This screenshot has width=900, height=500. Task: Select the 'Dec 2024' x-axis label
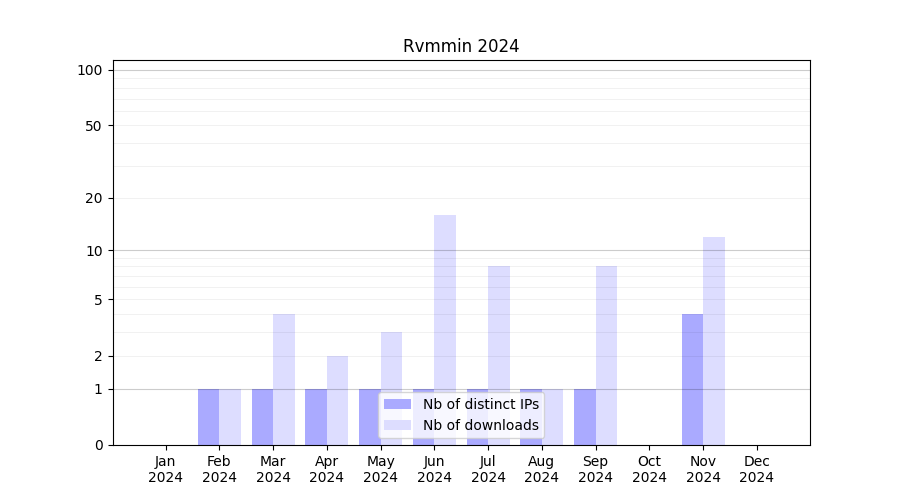757,469
